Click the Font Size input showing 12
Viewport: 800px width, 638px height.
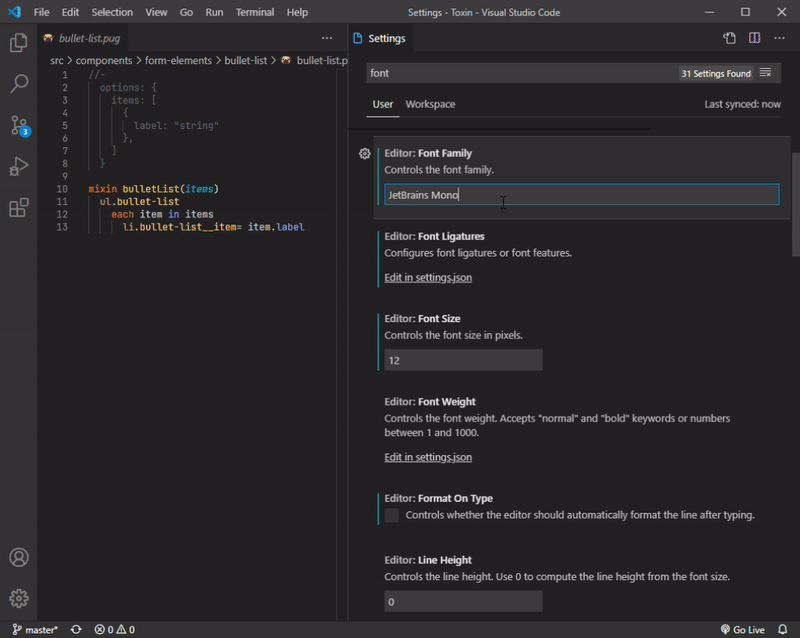(x=463, y=360)
